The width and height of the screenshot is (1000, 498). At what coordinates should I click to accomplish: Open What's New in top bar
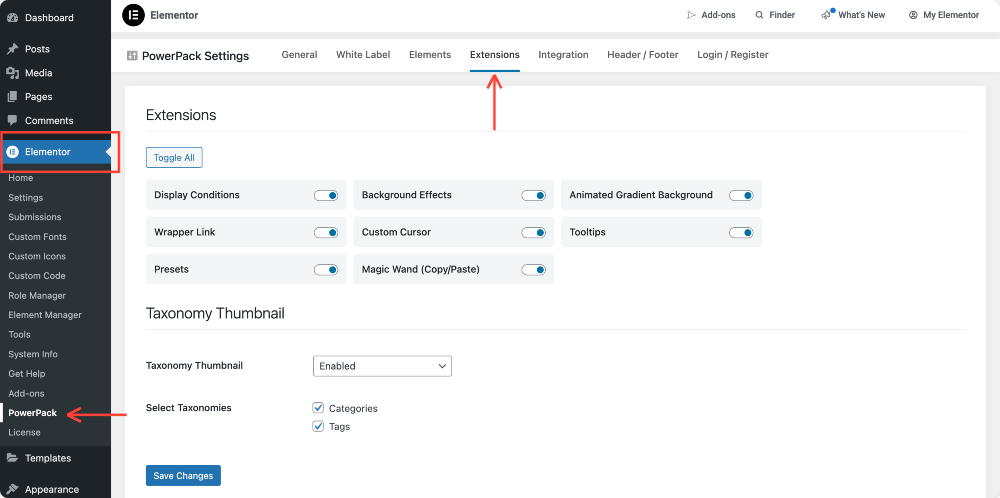[x=853, y=15]
